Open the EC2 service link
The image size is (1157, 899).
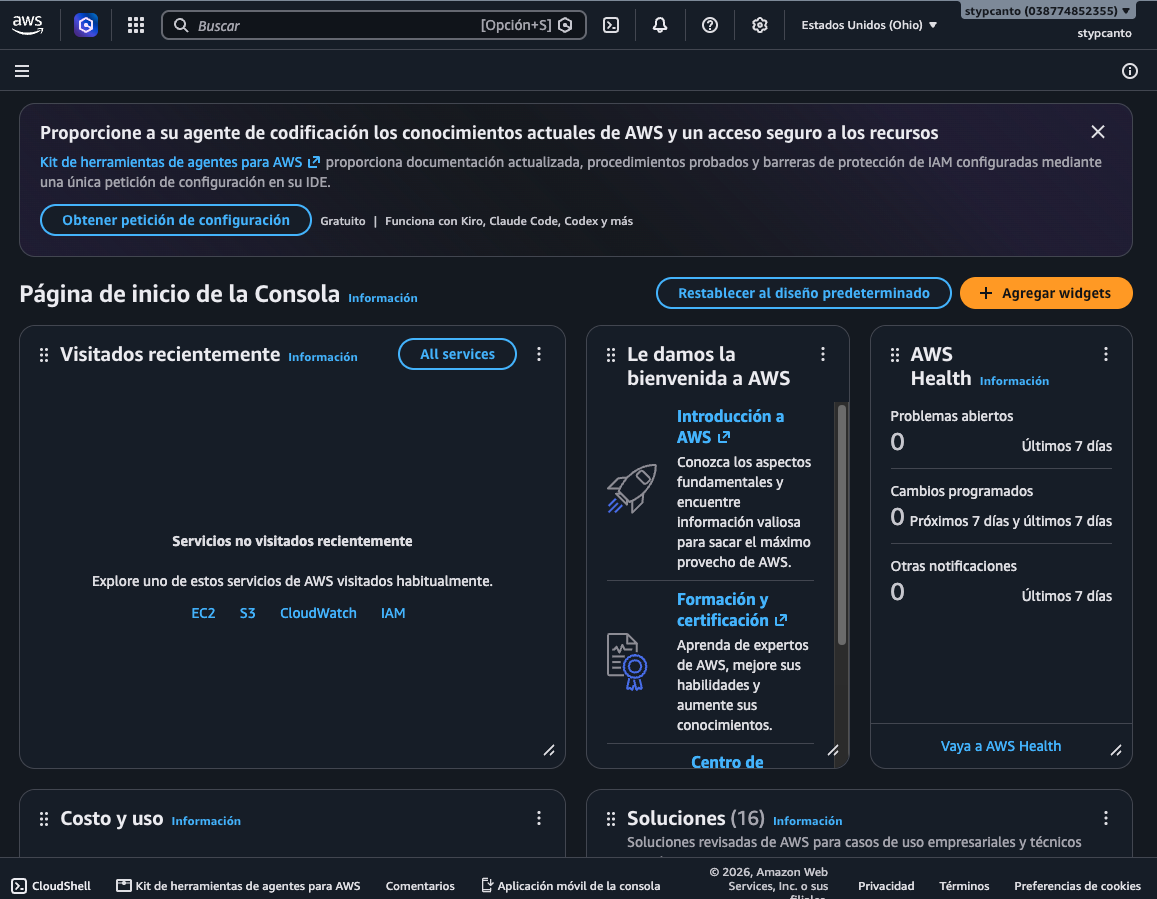coord(203,613)
